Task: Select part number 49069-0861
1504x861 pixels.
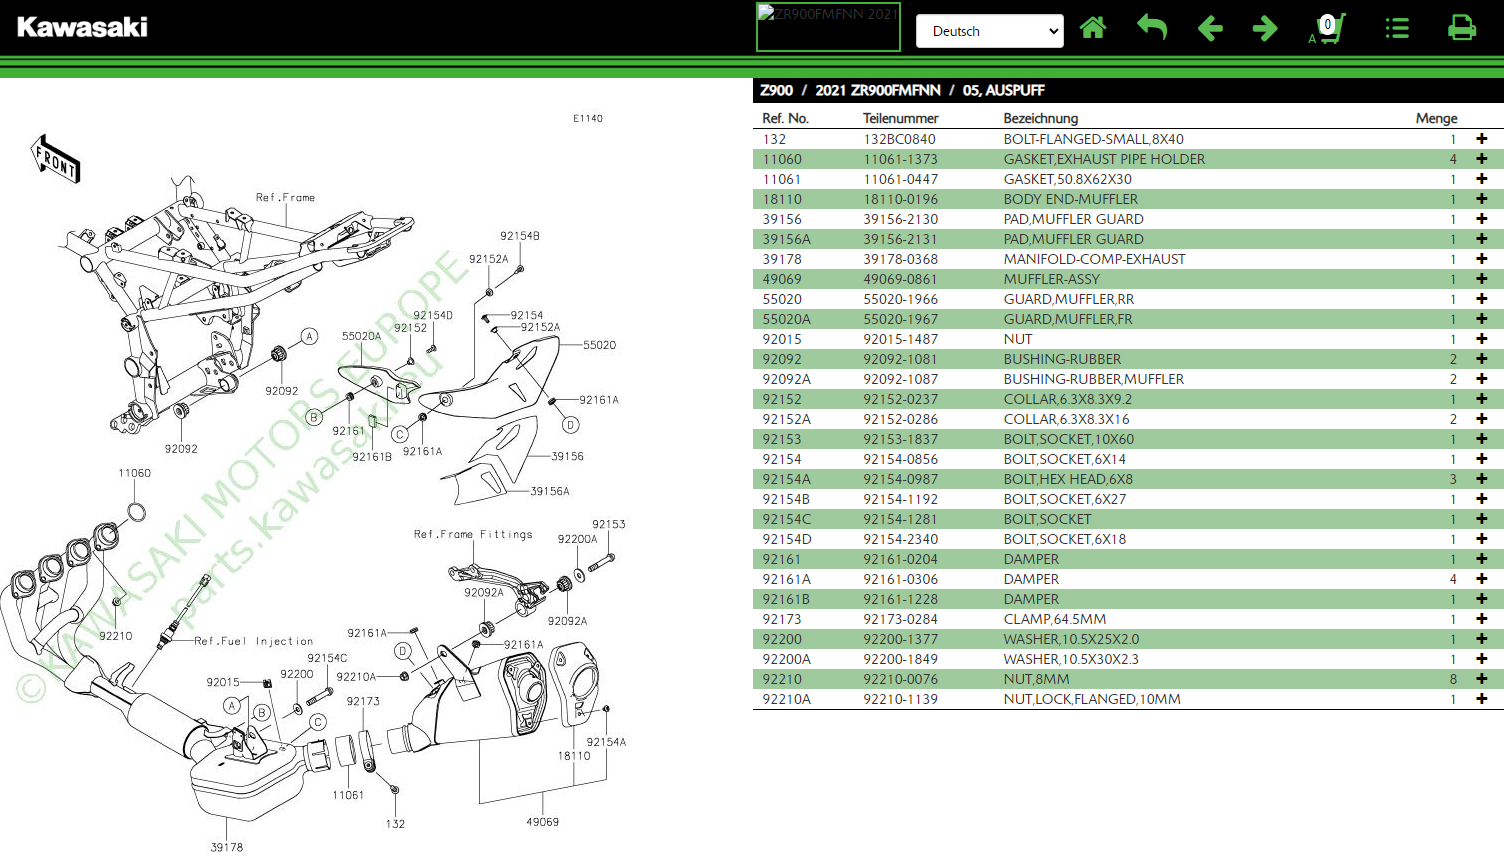Action: click(x=901, y=279)
